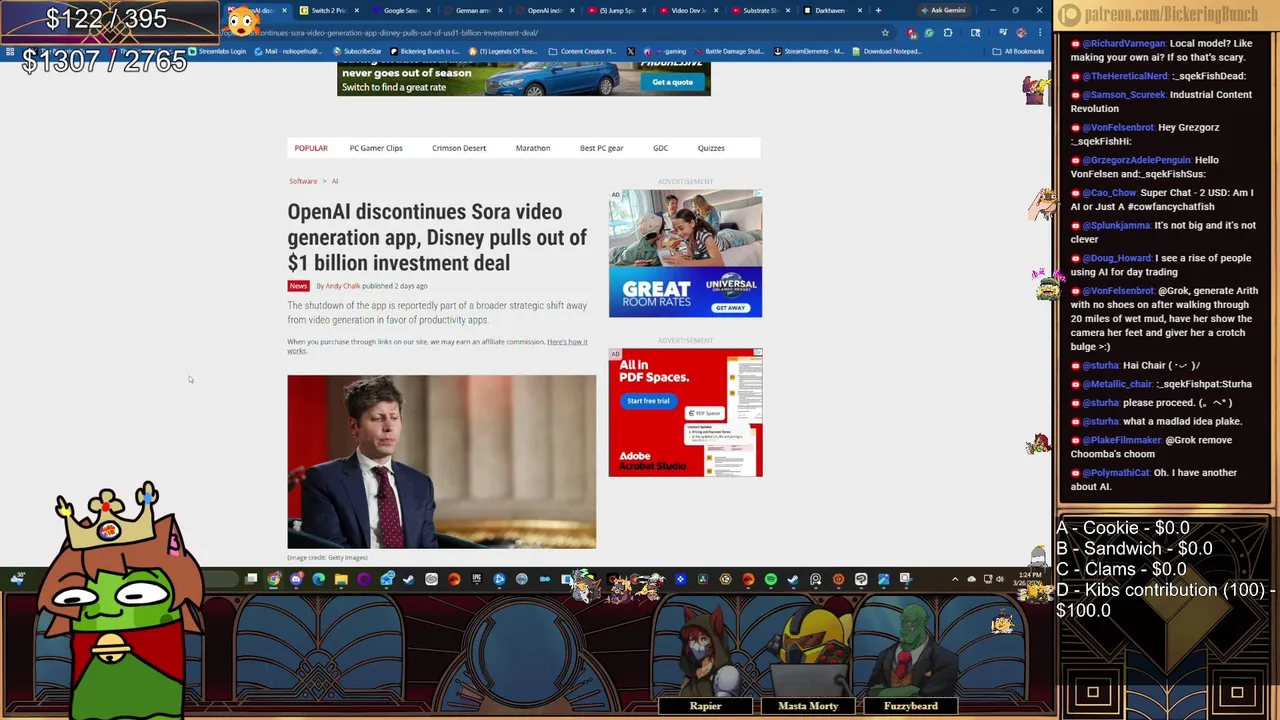Open the Ask Gemini button
1280x720 pixels.
(943, 10)
